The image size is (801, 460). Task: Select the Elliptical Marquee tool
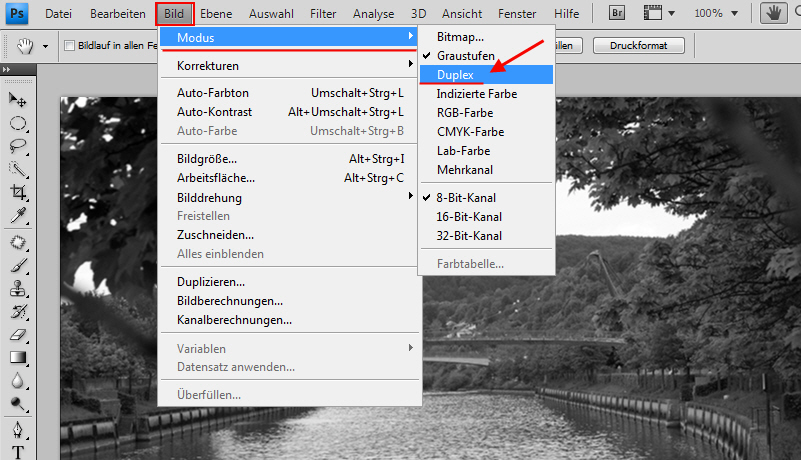click(x=17, y=123)
